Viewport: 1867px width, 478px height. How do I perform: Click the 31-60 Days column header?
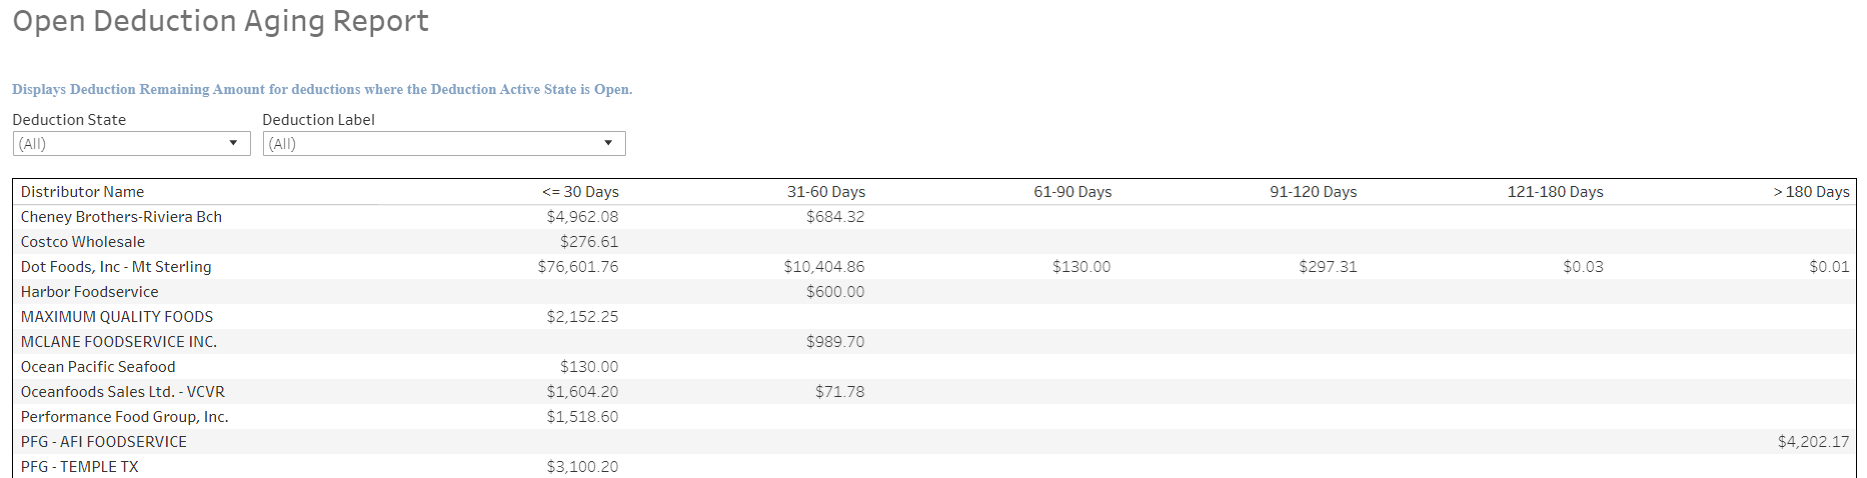click(x=825, y=192)
